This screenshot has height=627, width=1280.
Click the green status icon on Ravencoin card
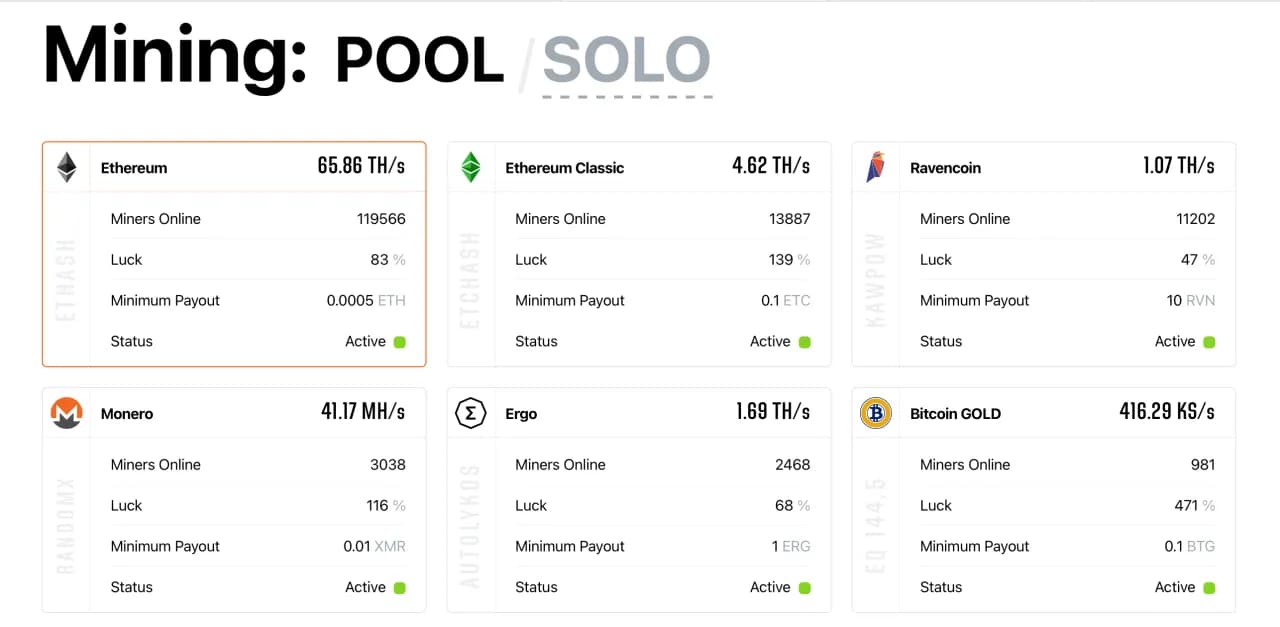click(1210, 341)
